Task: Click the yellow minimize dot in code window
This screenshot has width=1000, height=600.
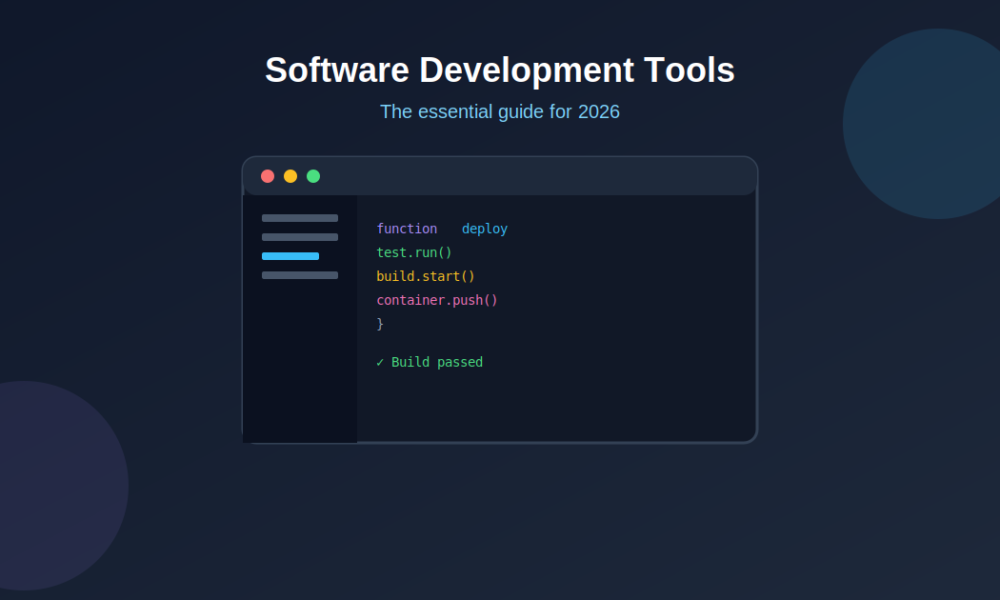Action: pos(290,176)
